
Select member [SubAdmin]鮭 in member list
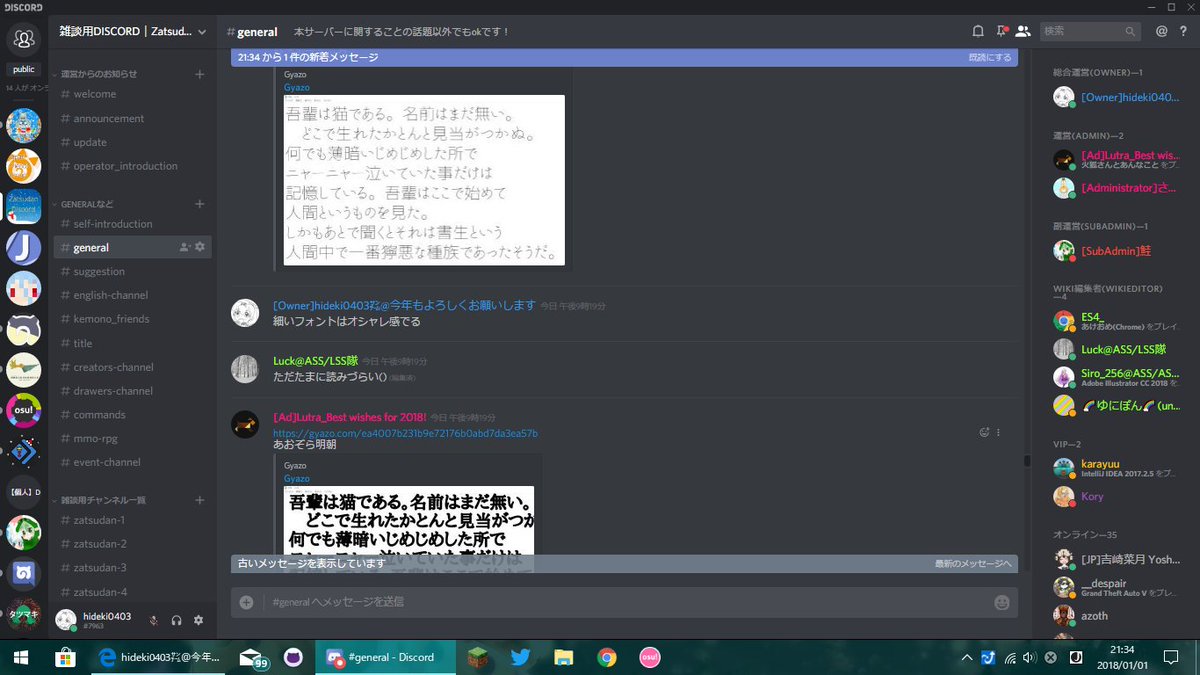pos(1115,250)
